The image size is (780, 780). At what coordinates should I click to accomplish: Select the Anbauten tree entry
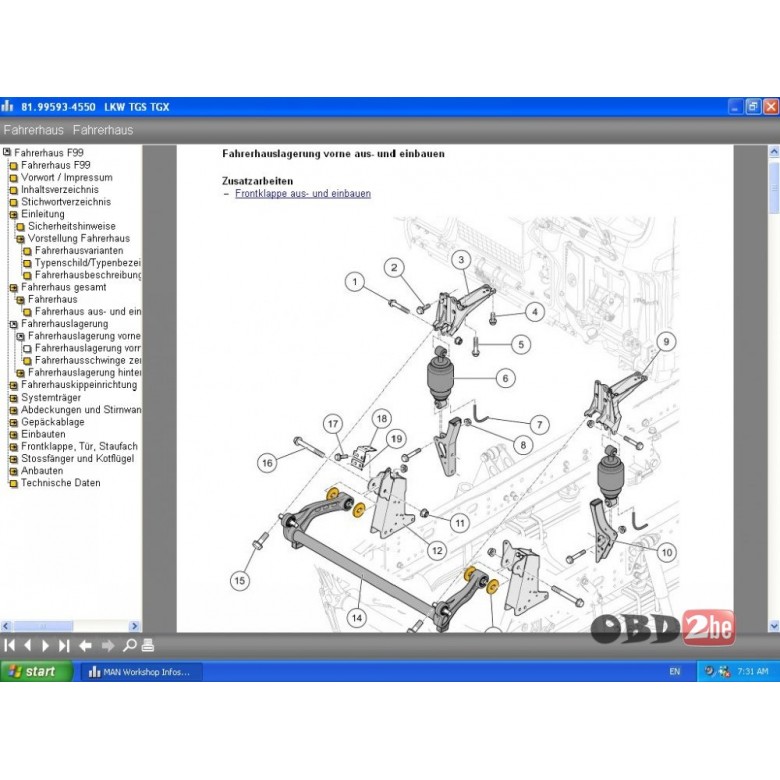click(42, 471)
